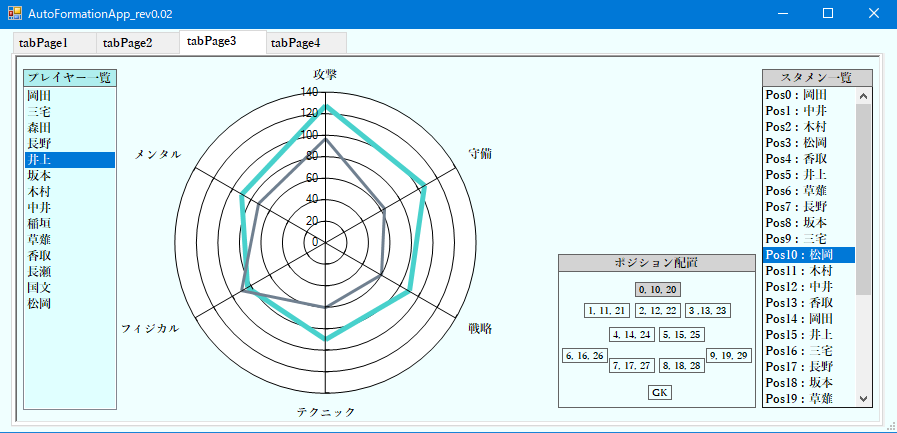Select 長野 in the player list
Screen dimensions: 897x433
coord(69,144)
